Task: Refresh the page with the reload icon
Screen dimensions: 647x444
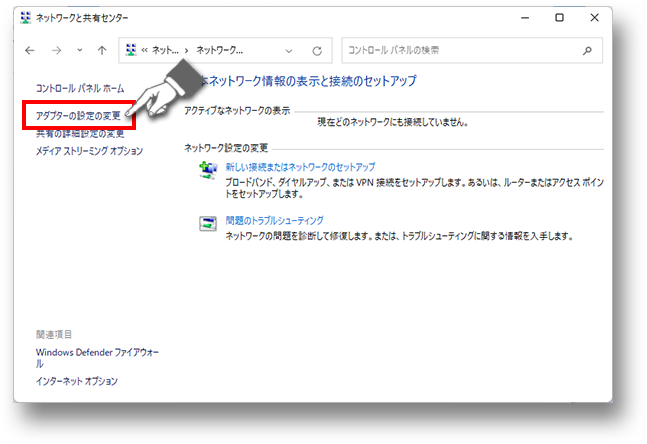Action: [x=317, y=51]
